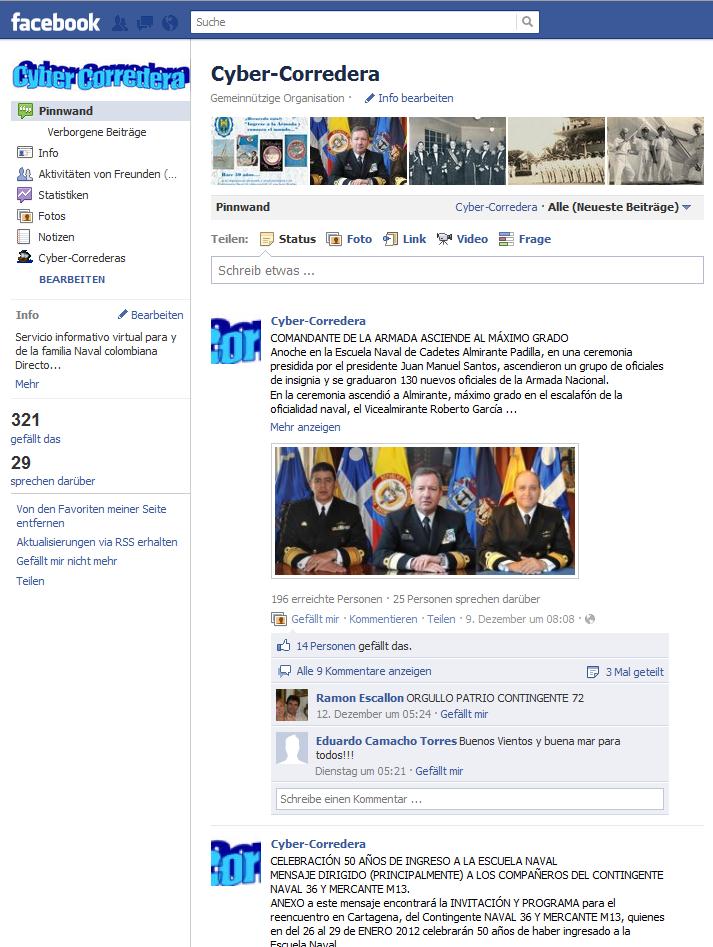Click the thumbs-up icon beside 14 Personen
Image resolution: width=713 pixels, height=947 pixels.
(283, 646)
